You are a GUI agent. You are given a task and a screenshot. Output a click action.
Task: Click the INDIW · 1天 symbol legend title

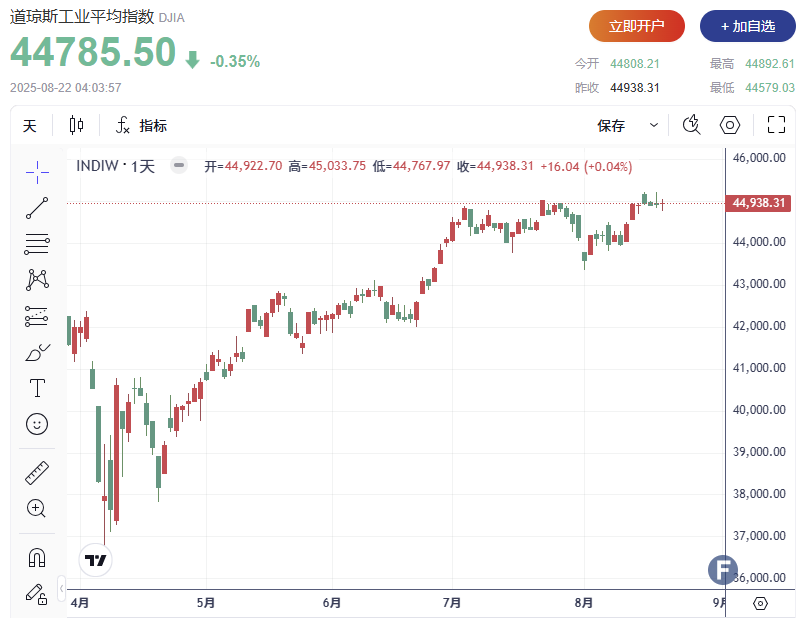[x=115, y=166]
